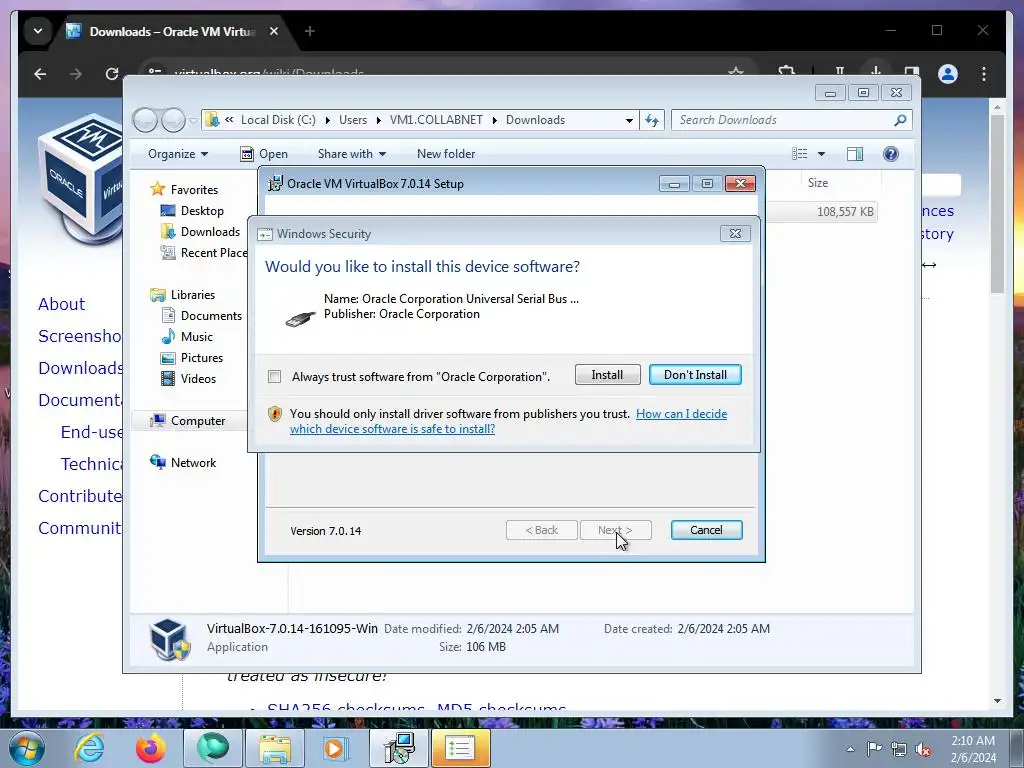This screenshot has width=1024, height=768.
Task: Go back in Explorer navigation
Action: (145, 120)
